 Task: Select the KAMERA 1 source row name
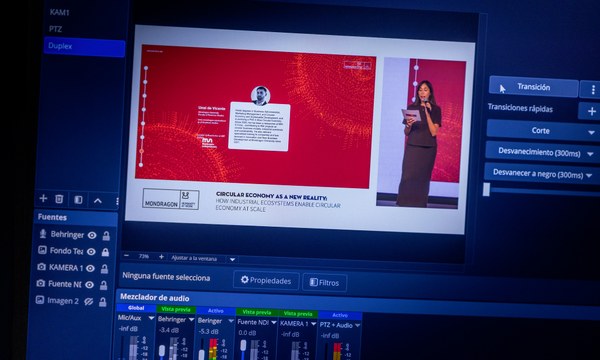[66, 267]
